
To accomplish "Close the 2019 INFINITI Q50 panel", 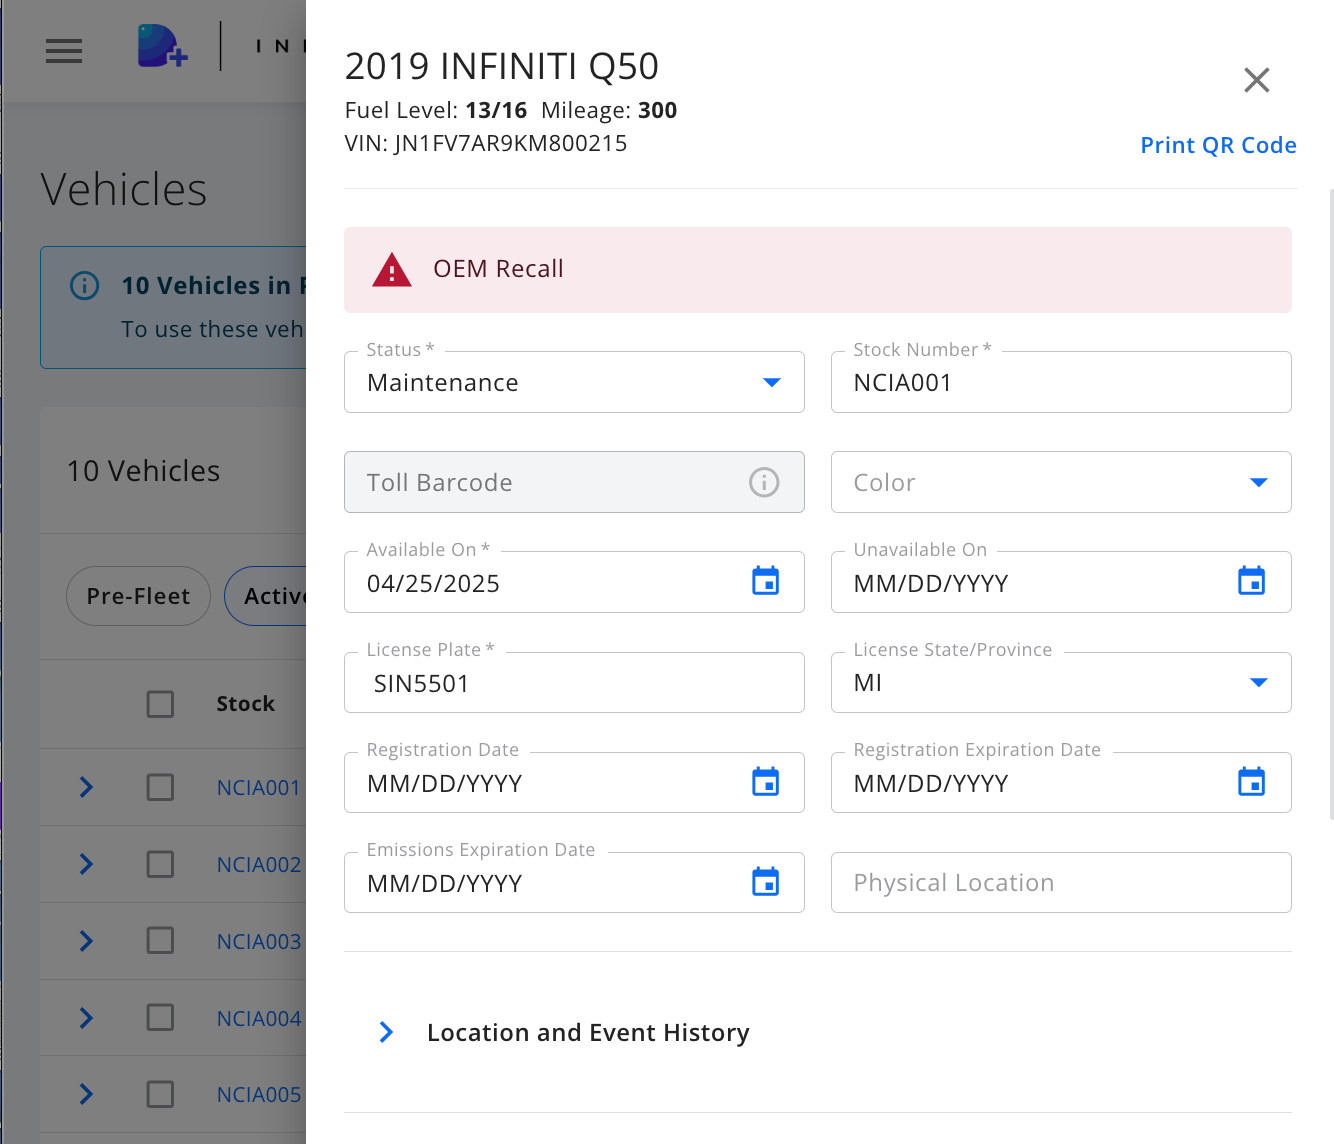I will [1256, 80].
